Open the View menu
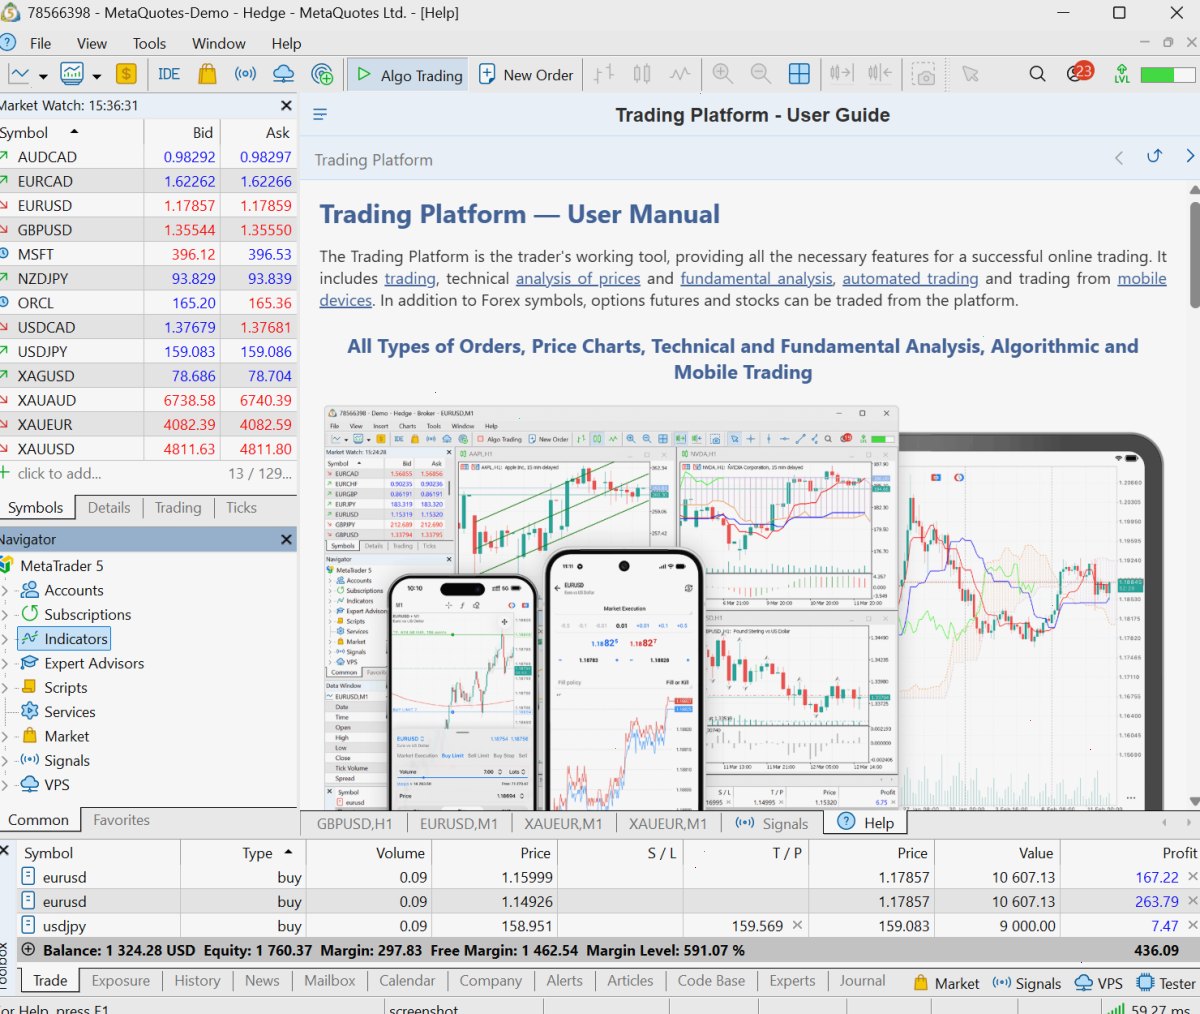The image size is (1200, 1014). (x=91, y=43)
